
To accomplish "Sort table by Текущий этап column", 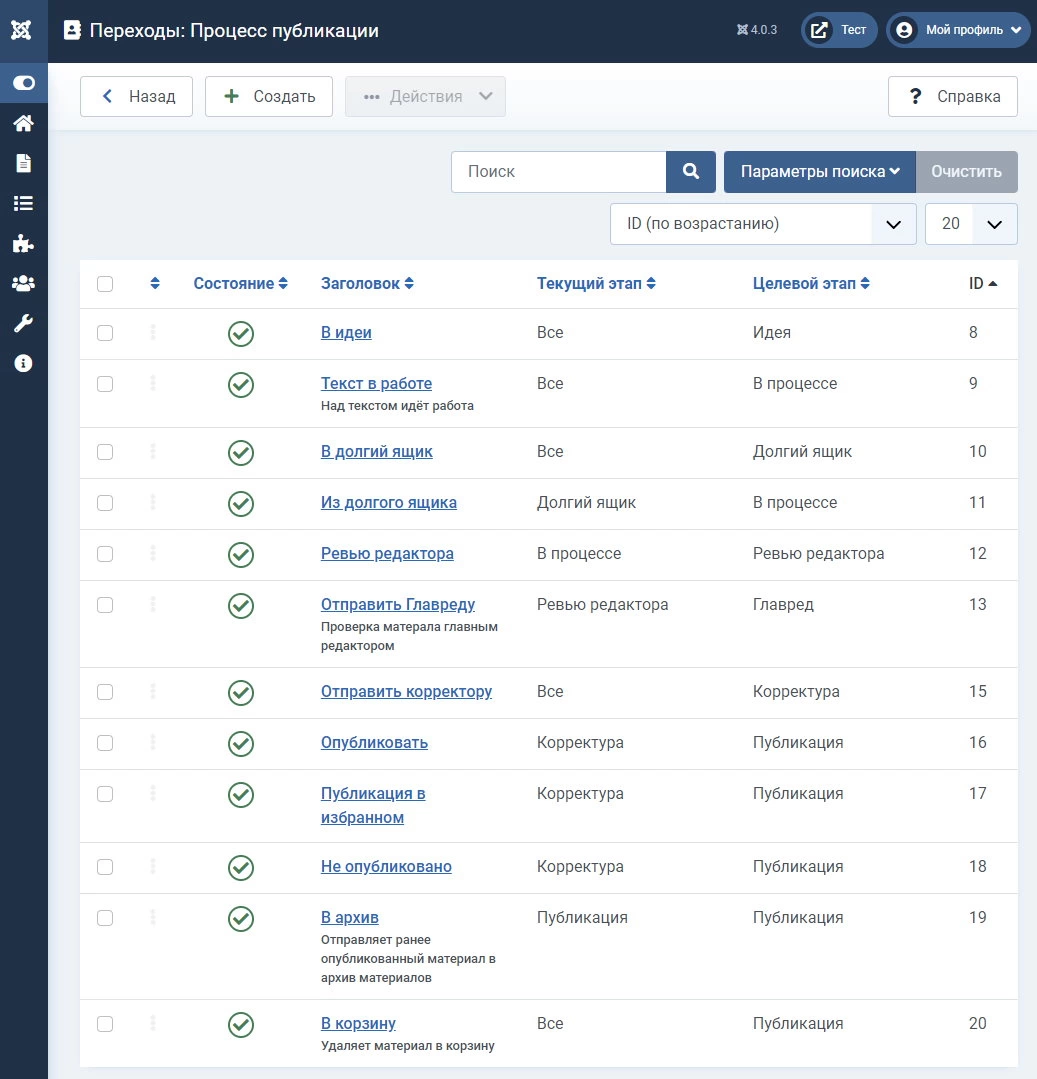I will pos(596,284).
